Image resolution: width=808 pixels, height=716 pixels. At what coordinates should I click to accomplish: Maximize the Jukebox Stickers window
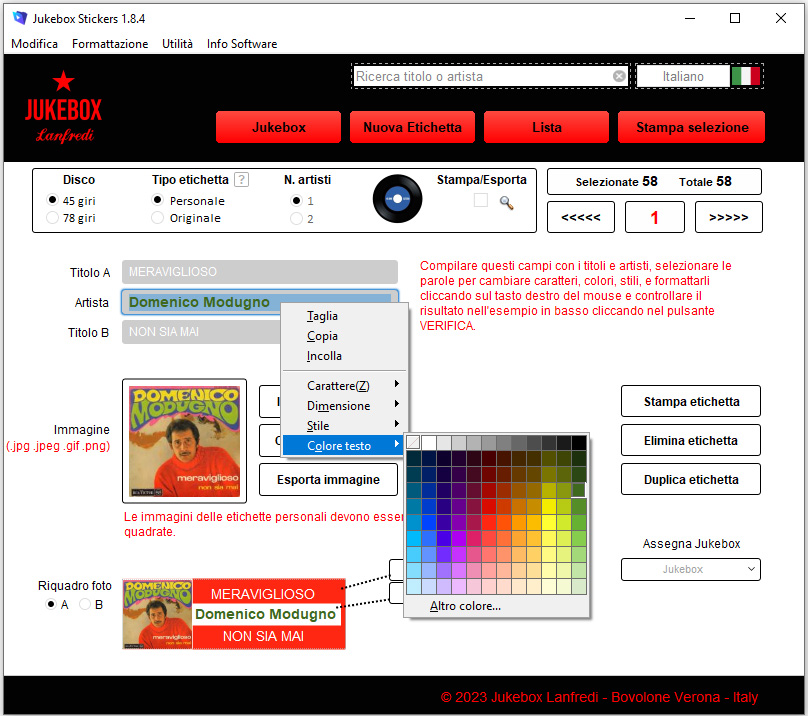click(735, 18)
